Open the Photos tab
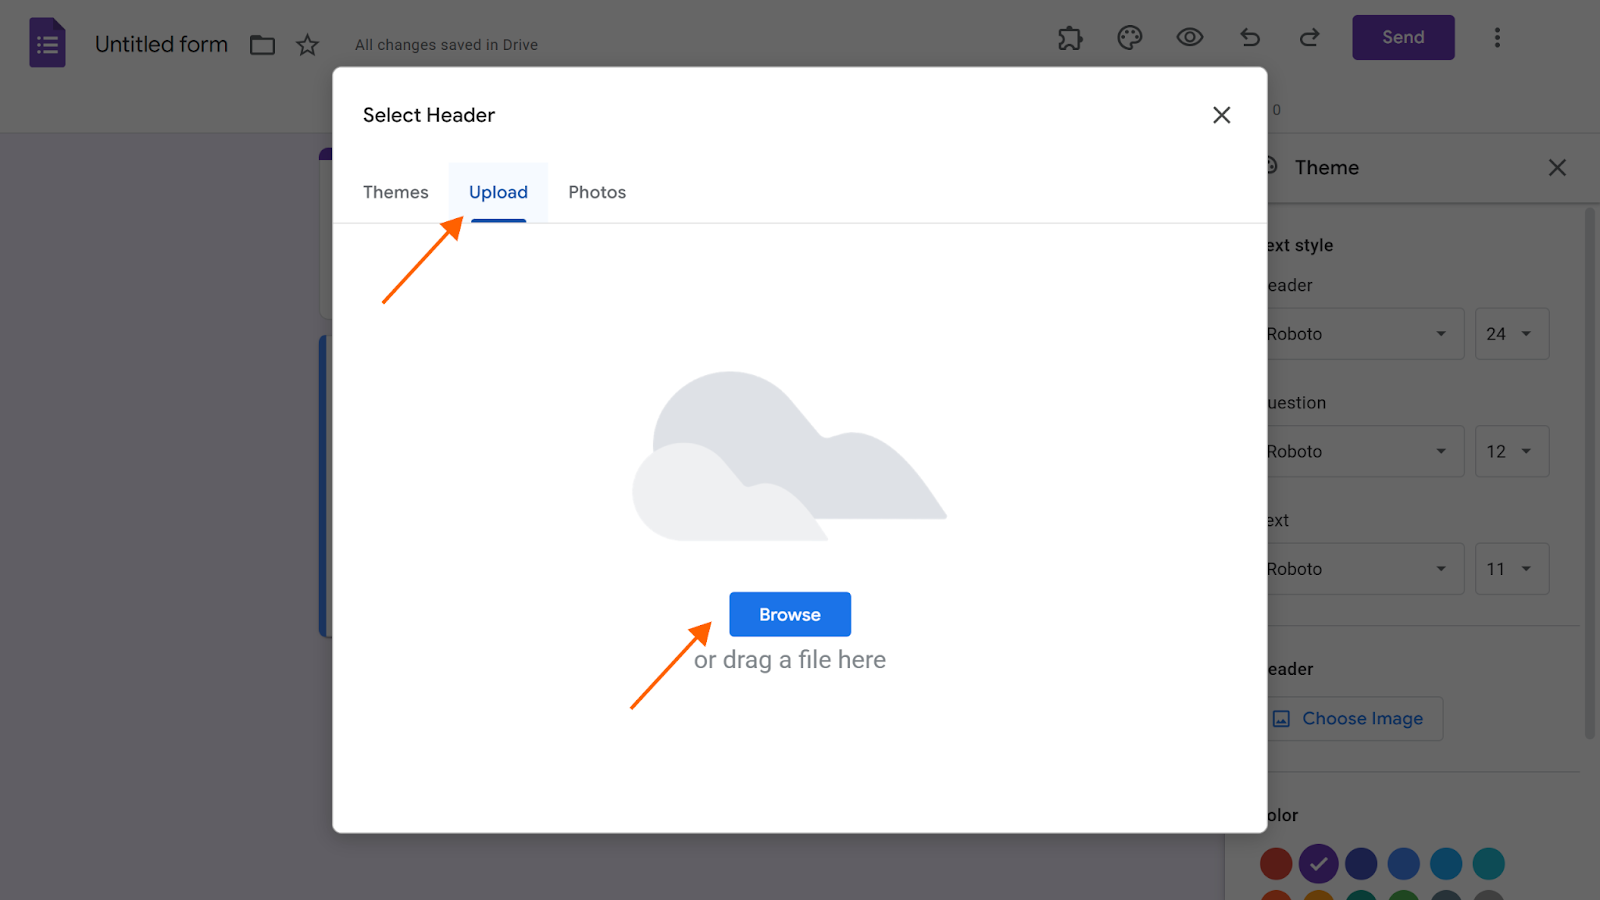Viewport: 1600px width, 900px height. pos(597,192)
